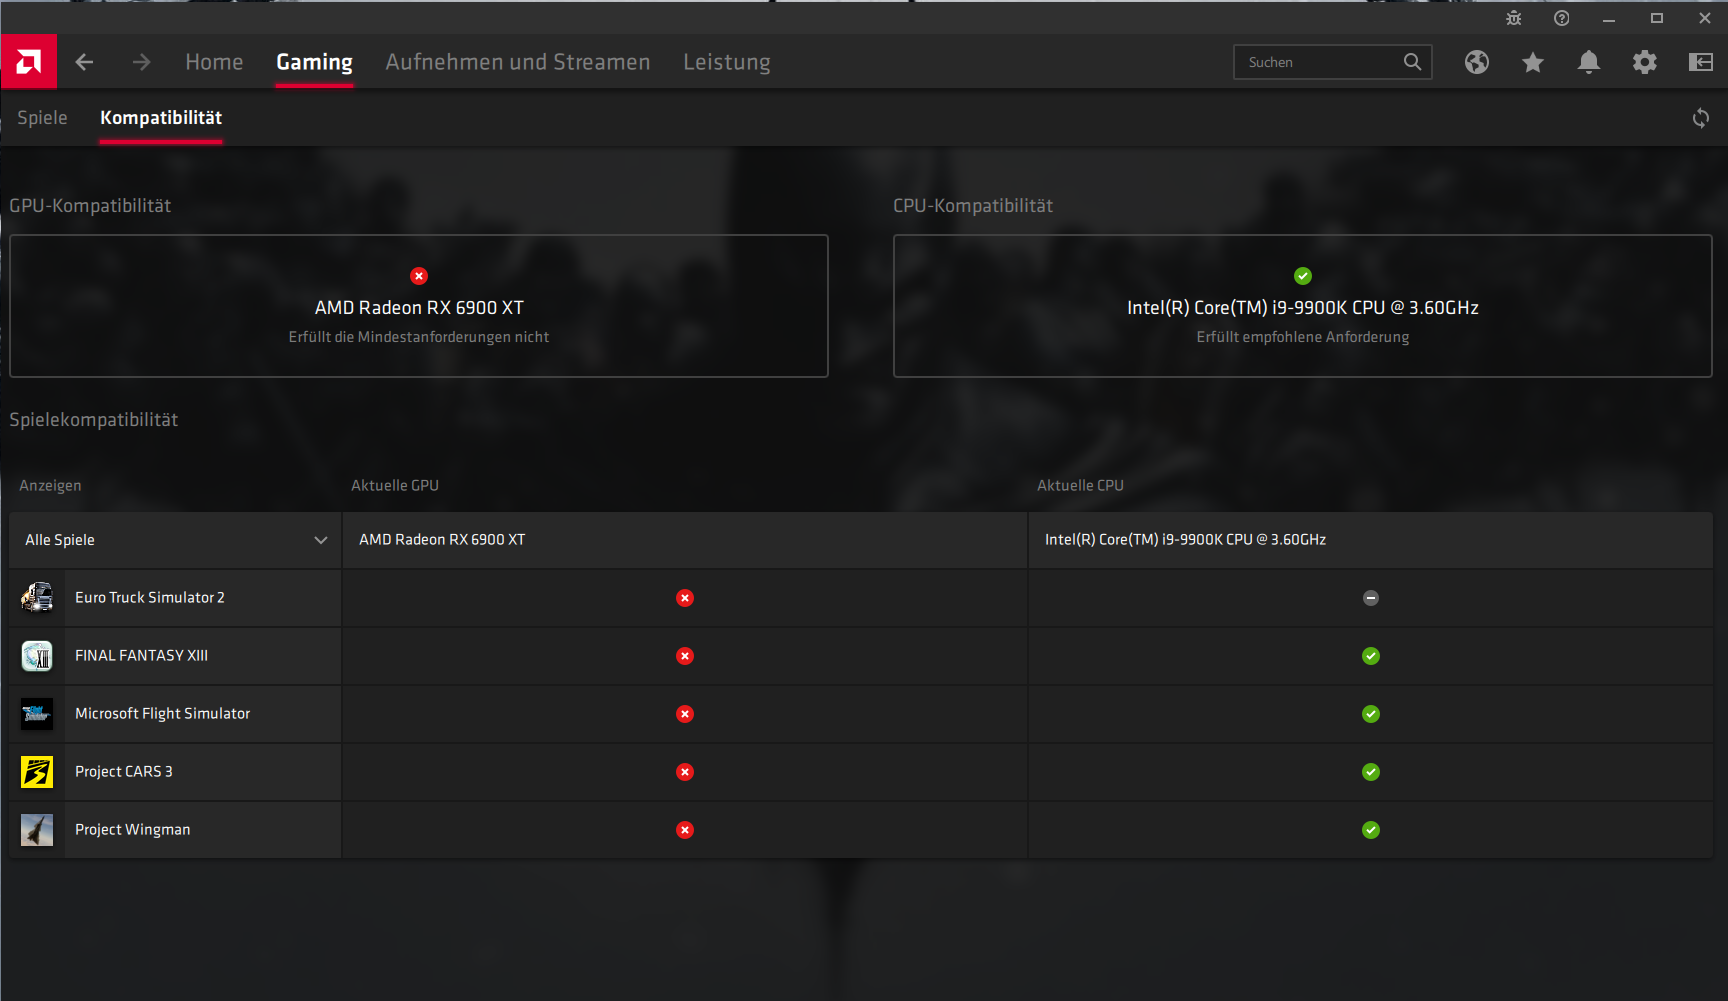Open favorites star icon
Image resolution: width=1728 pixels, height=1001 pixels.
1533,62
